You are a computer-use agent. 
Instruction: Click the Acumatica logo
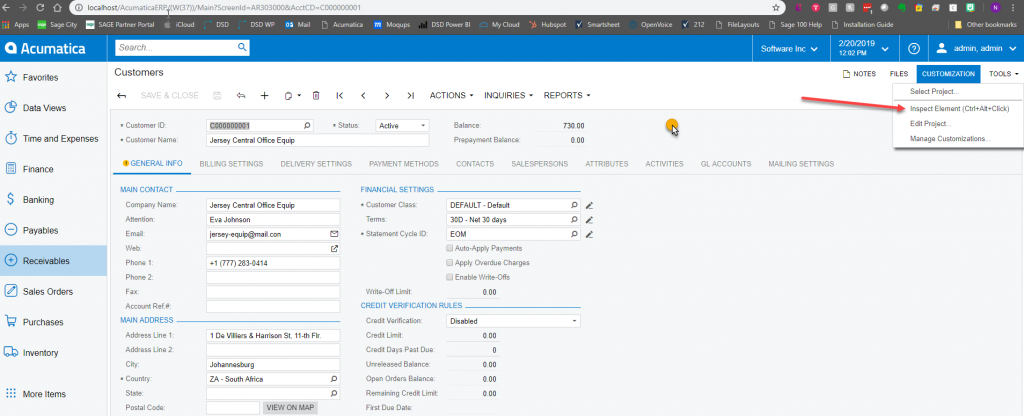[x=46, y=48]
